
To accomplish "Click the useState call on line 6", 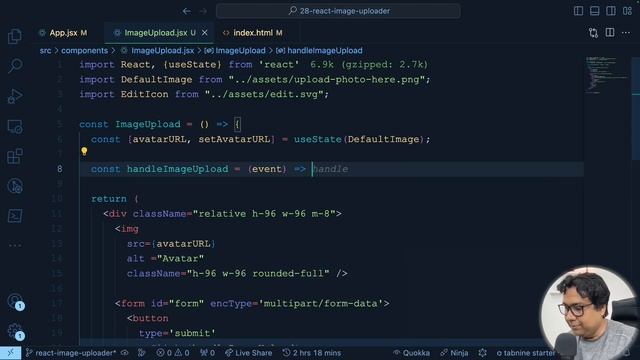I will 318,139.
